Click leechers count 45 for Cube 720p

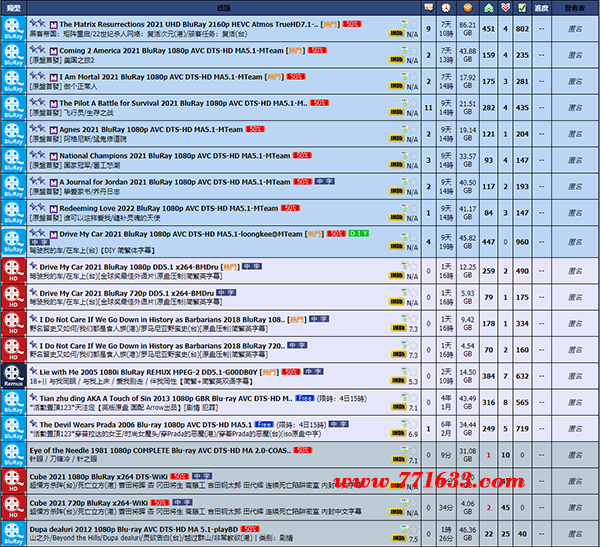pos(505,508)
